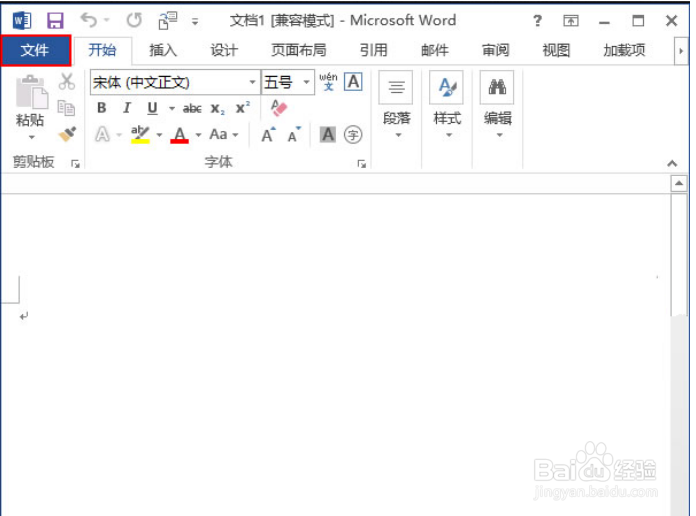The width and height of the screenshot is (696, 516).
Task: Toggle Superscript x² formatting
Action: click(243, 108)
